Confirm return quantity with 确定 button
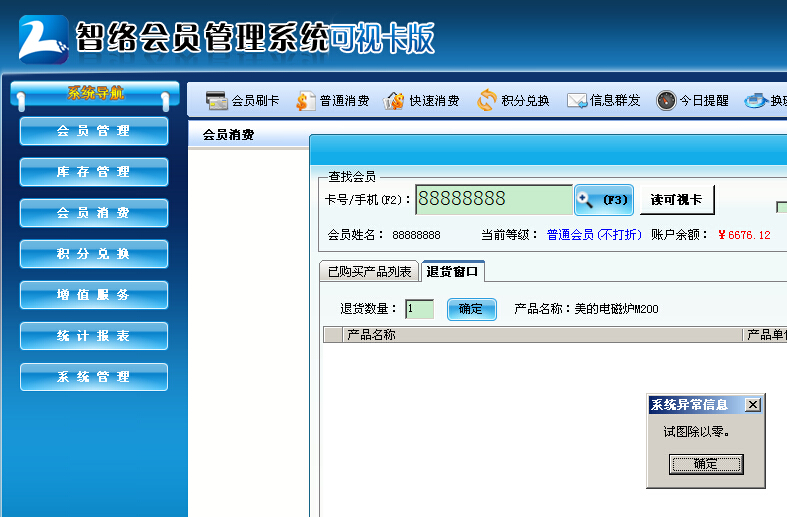787x517 pixels. point(471,309)
